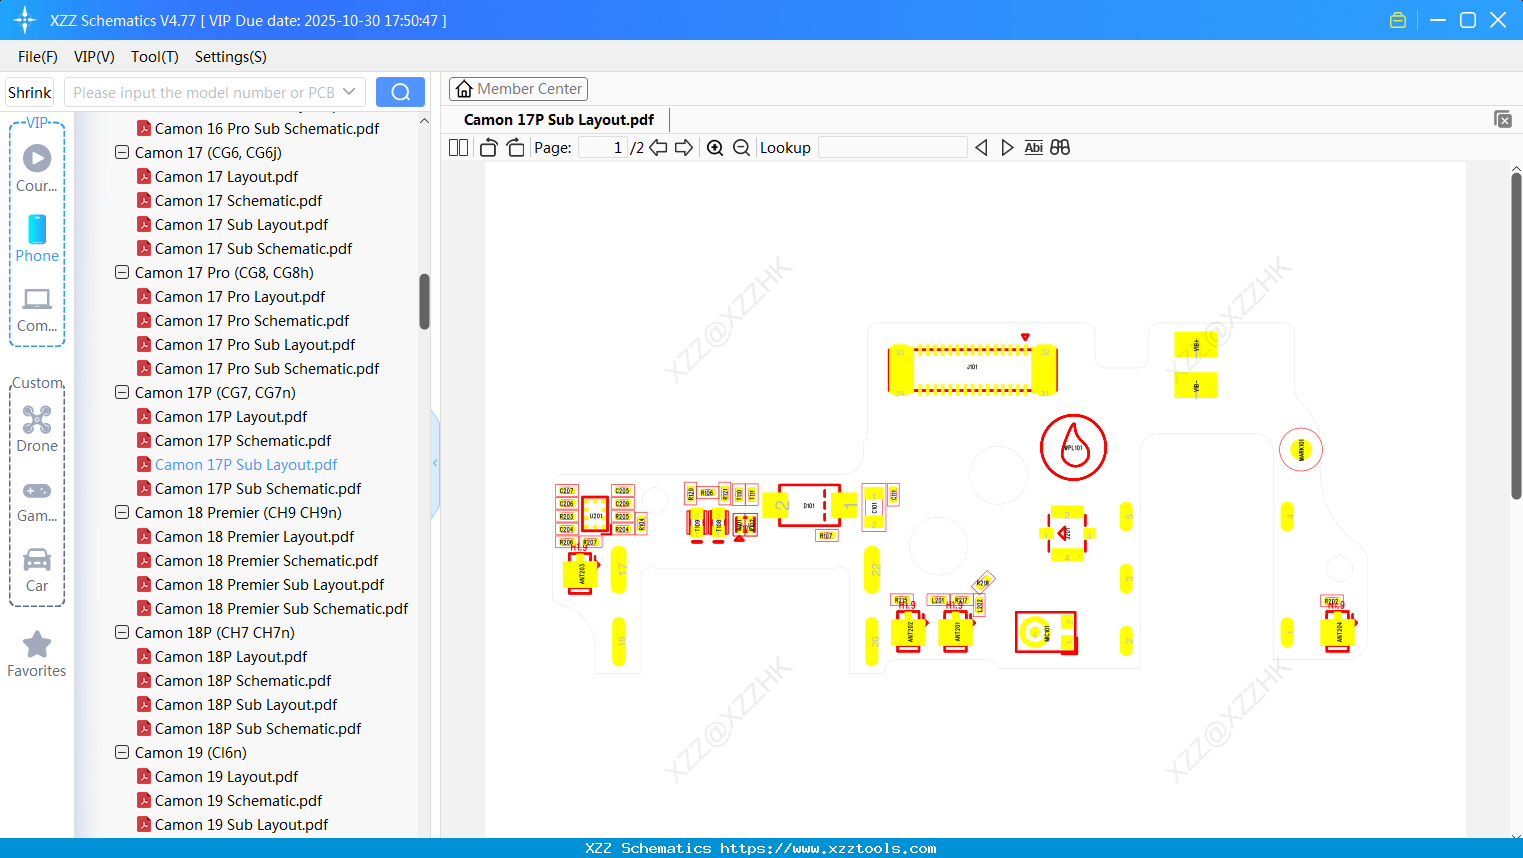Collapse the Camon 19 (CI6n) group
Screen dimensions: 1523x858
point(122,752)
